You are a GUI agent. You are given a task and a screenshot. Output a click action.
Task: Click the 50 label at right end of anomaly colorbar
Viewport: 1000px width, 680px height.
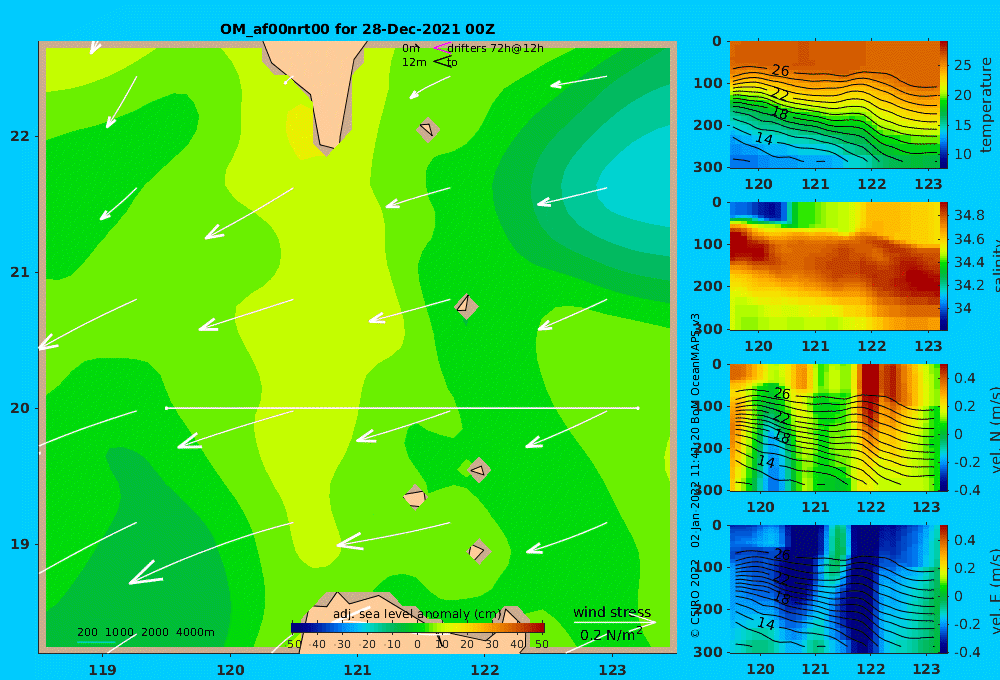pyautogui.click(x=541, y=644)
